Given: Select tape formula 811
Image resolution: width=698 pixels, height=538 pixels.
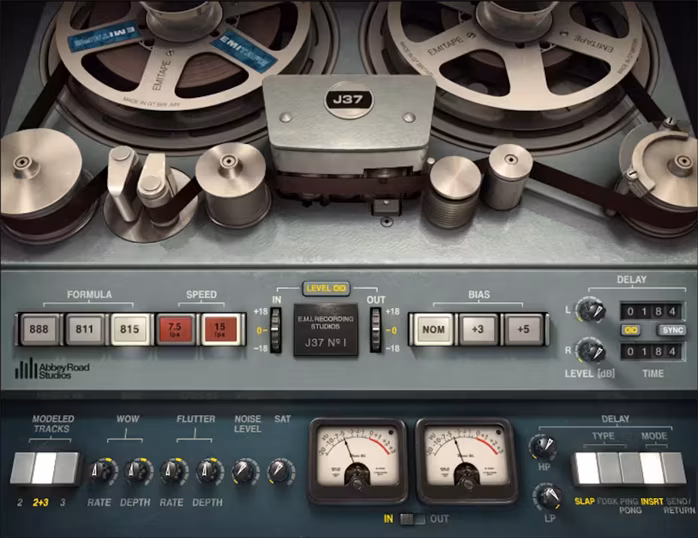Looking at the screenshot, I should [x=85, y=330].
